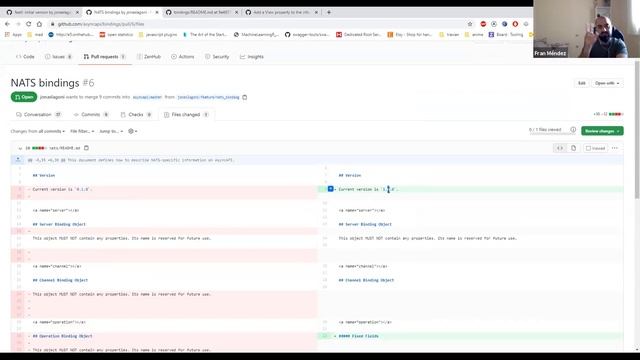The width and height of the screenshot is (640, 360).
Task: Switch to the bindings/README.md browser tab
Action: click(202, 13)
